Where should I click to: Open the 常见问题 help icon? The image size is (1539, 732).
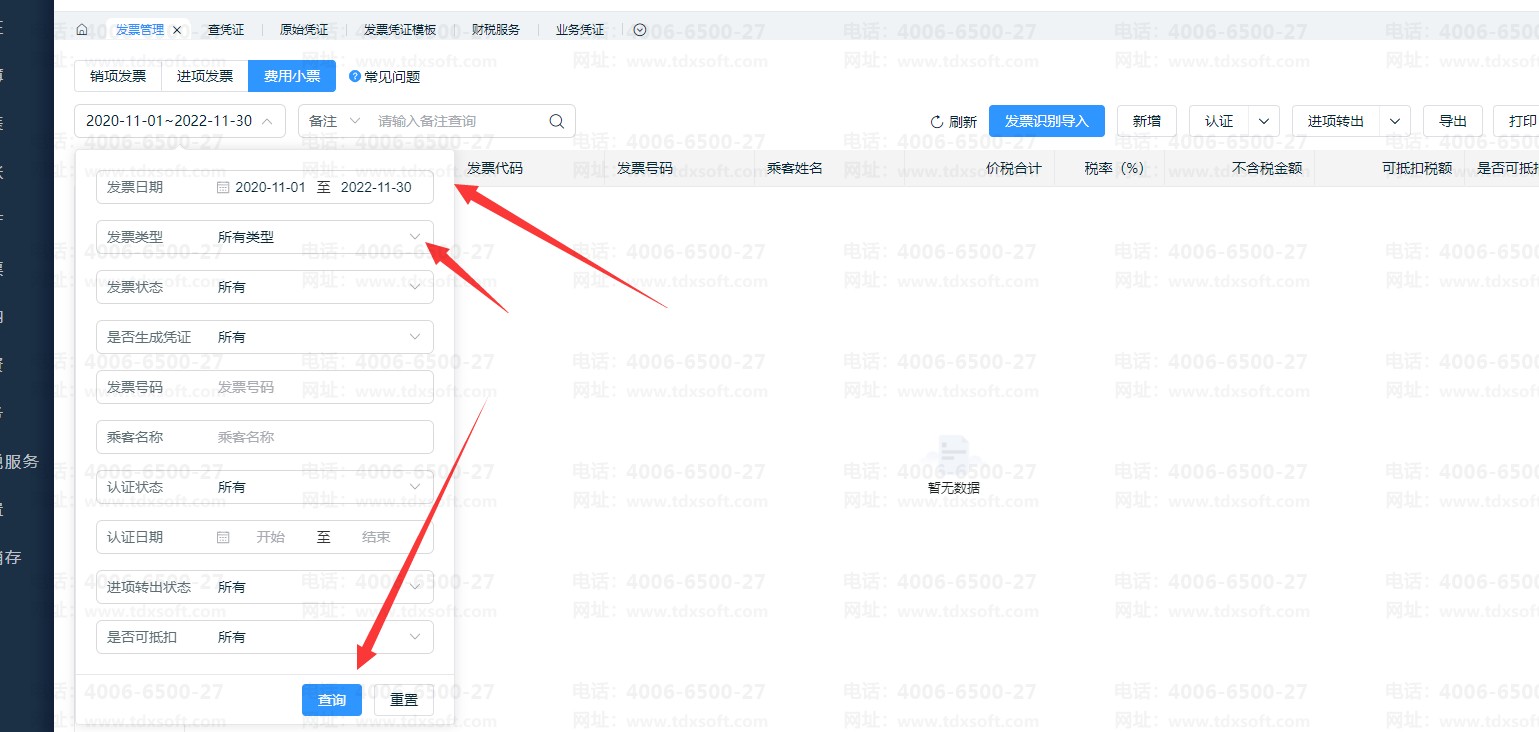point(355,76)
